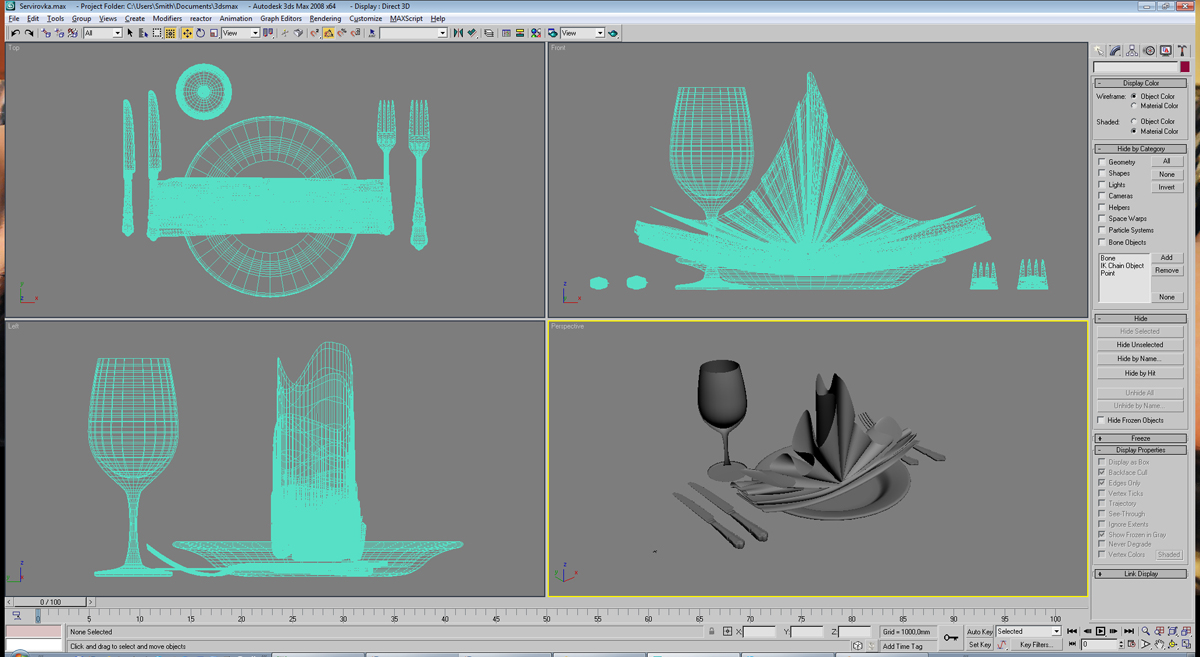Select the Select and Move tool

coord(186,33)
